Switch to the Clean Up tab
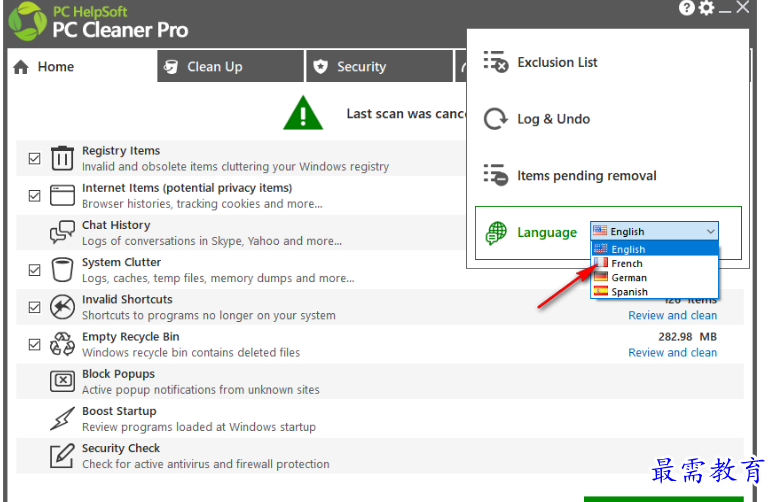 point(231,66)
